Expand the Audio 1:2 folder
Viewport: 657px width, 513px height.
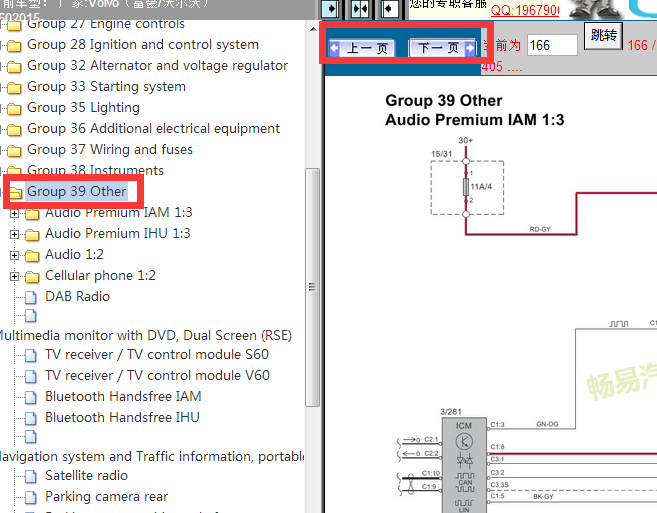(x=14, y=255)
